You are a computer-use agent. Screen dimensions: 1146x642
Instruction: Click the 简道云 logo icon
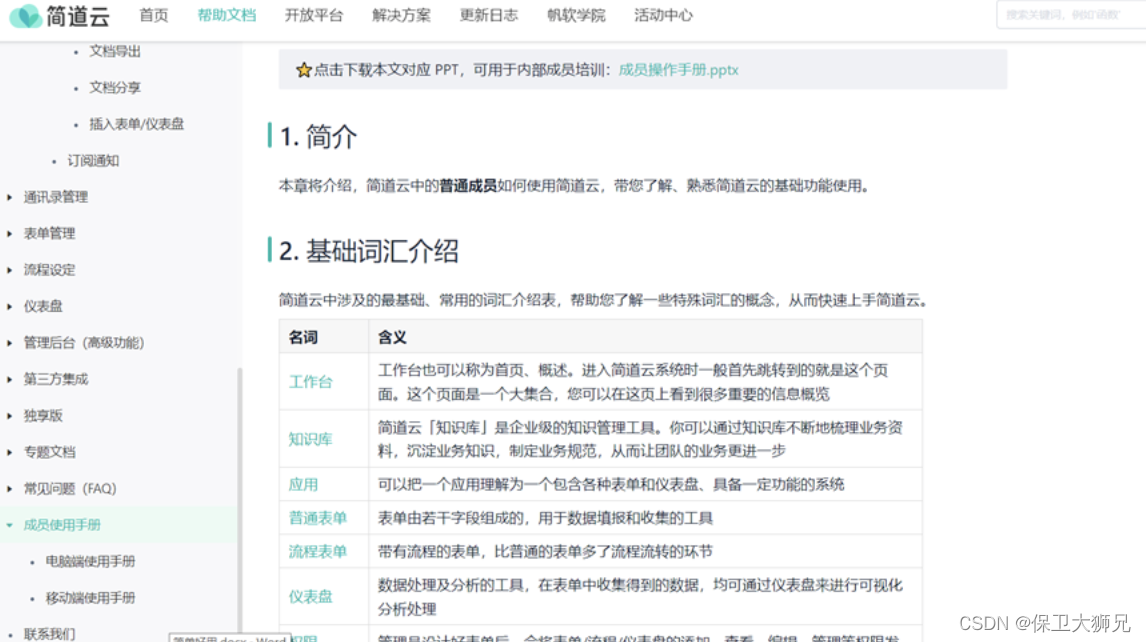(x=26, y=15)
